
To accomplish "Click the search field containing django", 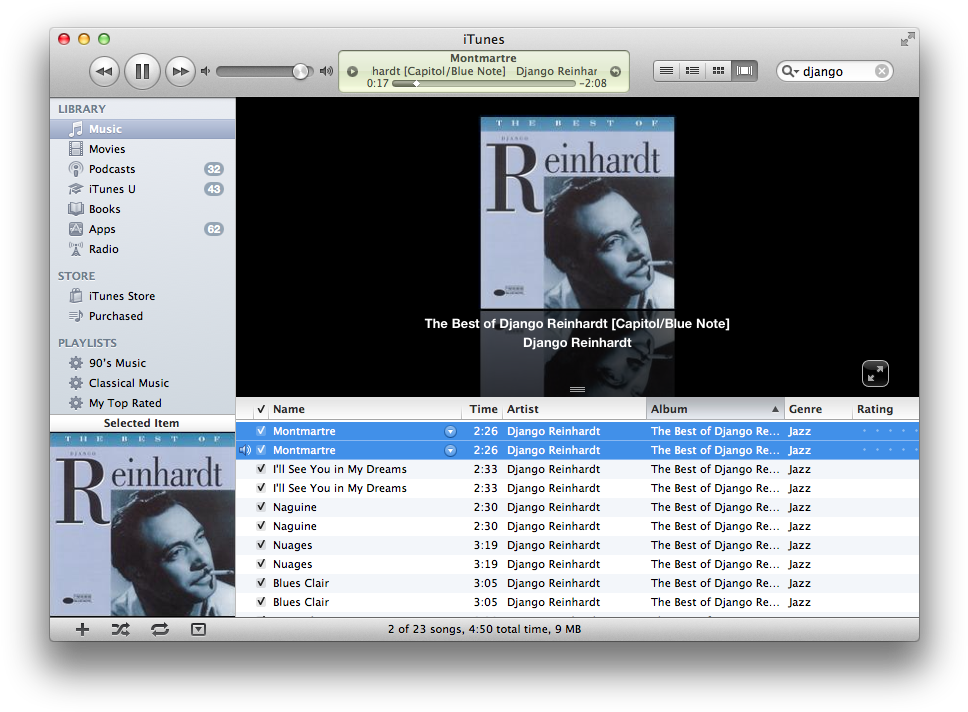I will point(837,72).
